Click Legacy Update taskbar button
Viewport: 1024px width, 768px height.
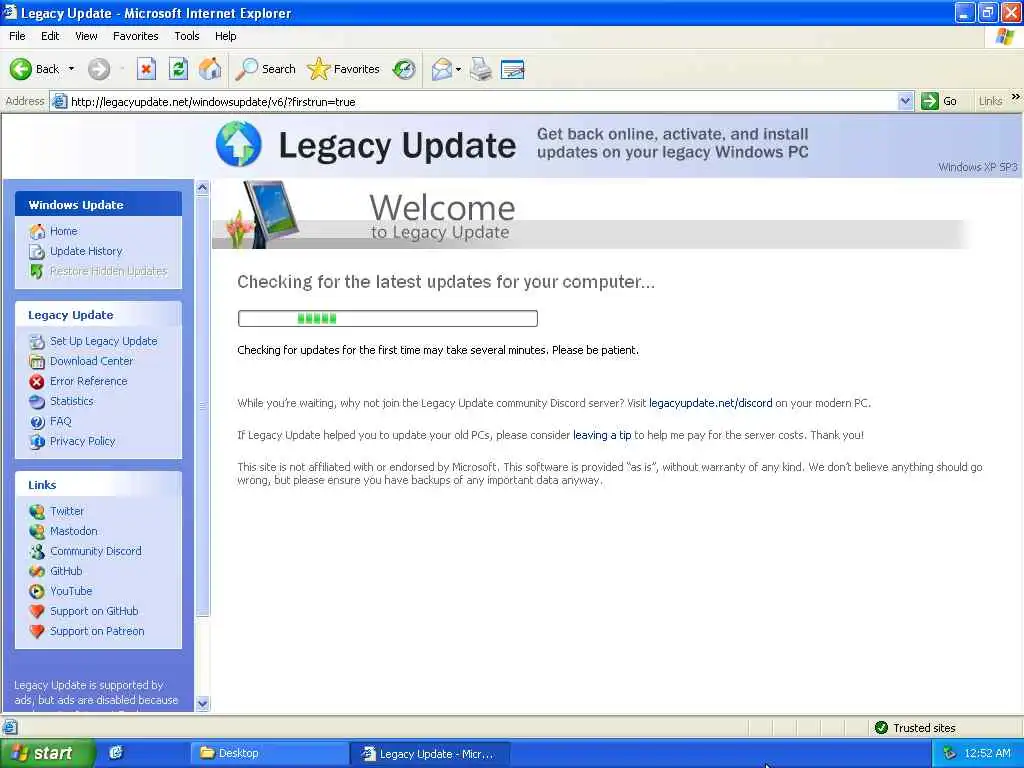[430, 753]
